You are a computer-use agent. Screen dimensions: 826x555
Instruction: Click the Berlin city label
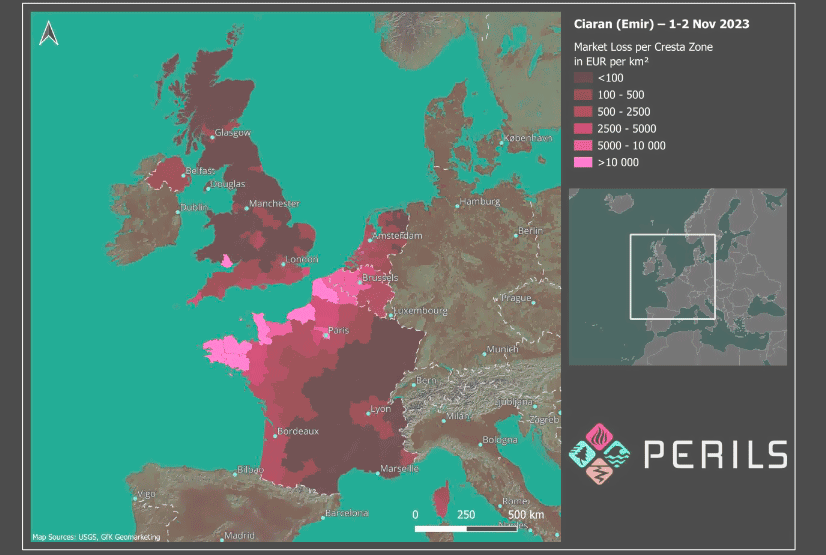pos(530,231)
